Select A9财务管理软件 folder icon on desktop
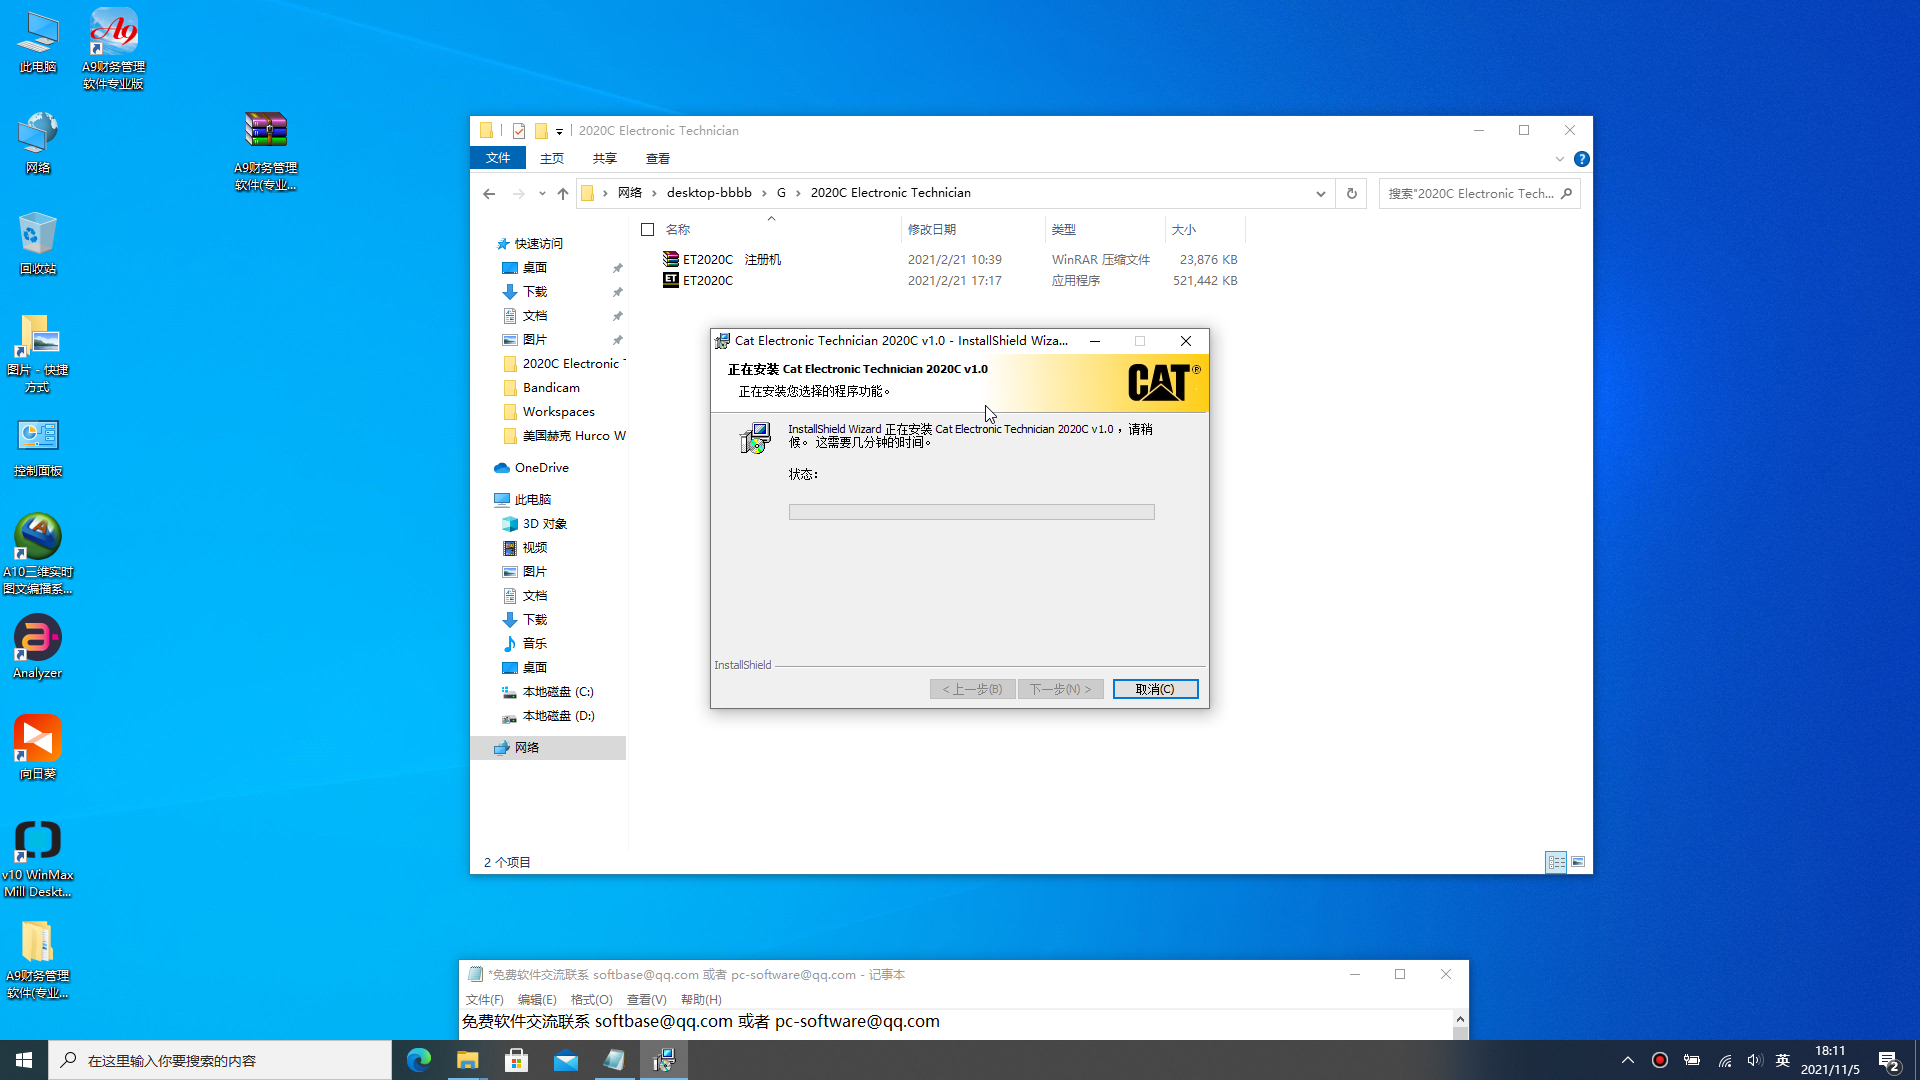Image resolution: width=1920 pixels, height=1080 pixels. coord(38,959)
